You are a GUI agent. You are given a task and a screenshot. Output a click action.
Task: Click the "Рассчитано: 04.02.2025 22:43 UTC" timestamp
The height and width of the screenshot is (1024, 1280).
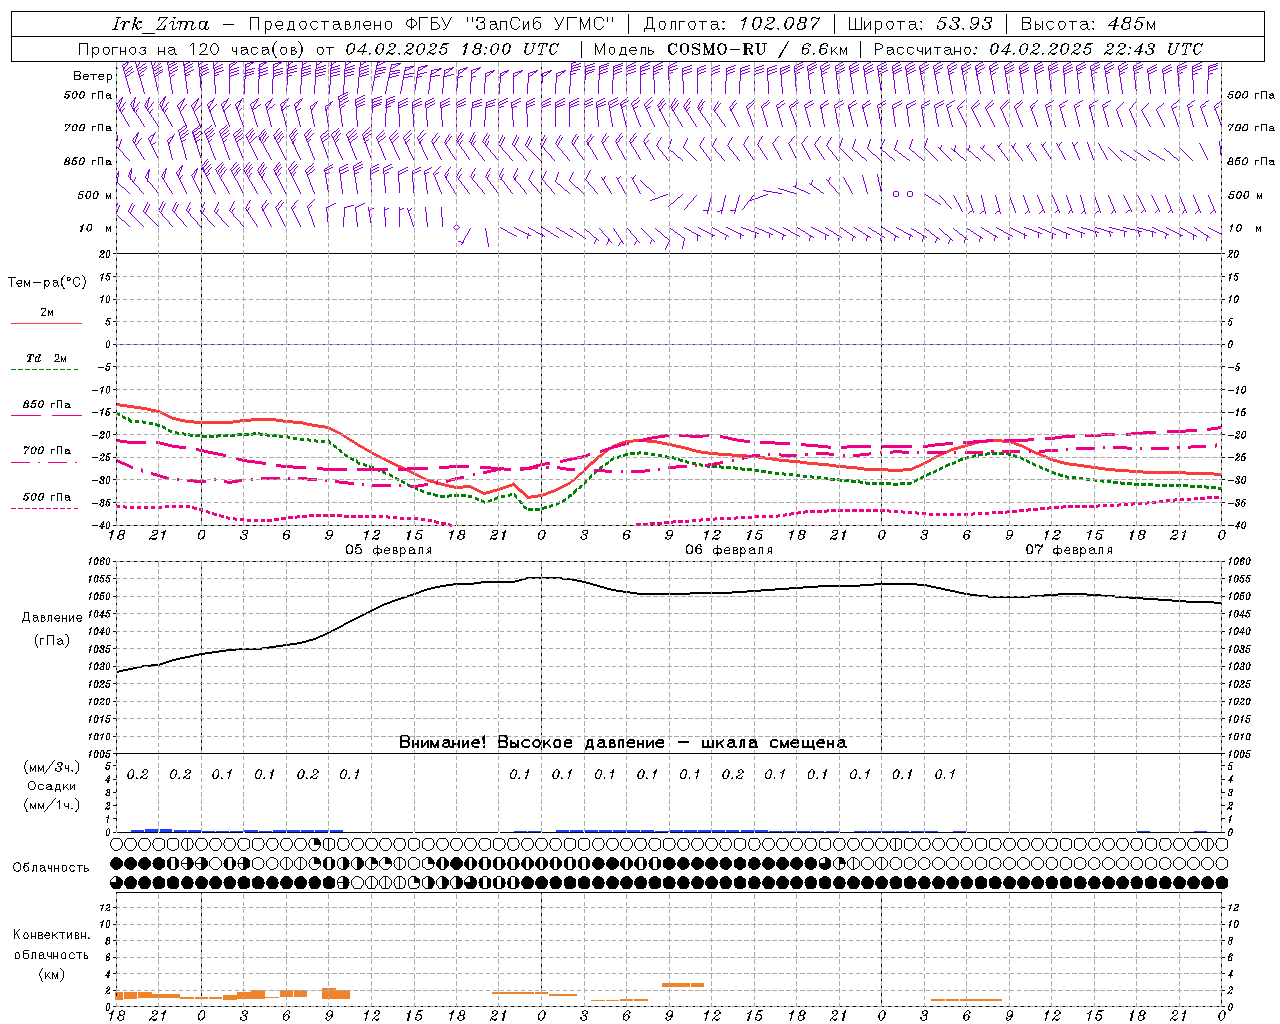(x=1038, y=49)
